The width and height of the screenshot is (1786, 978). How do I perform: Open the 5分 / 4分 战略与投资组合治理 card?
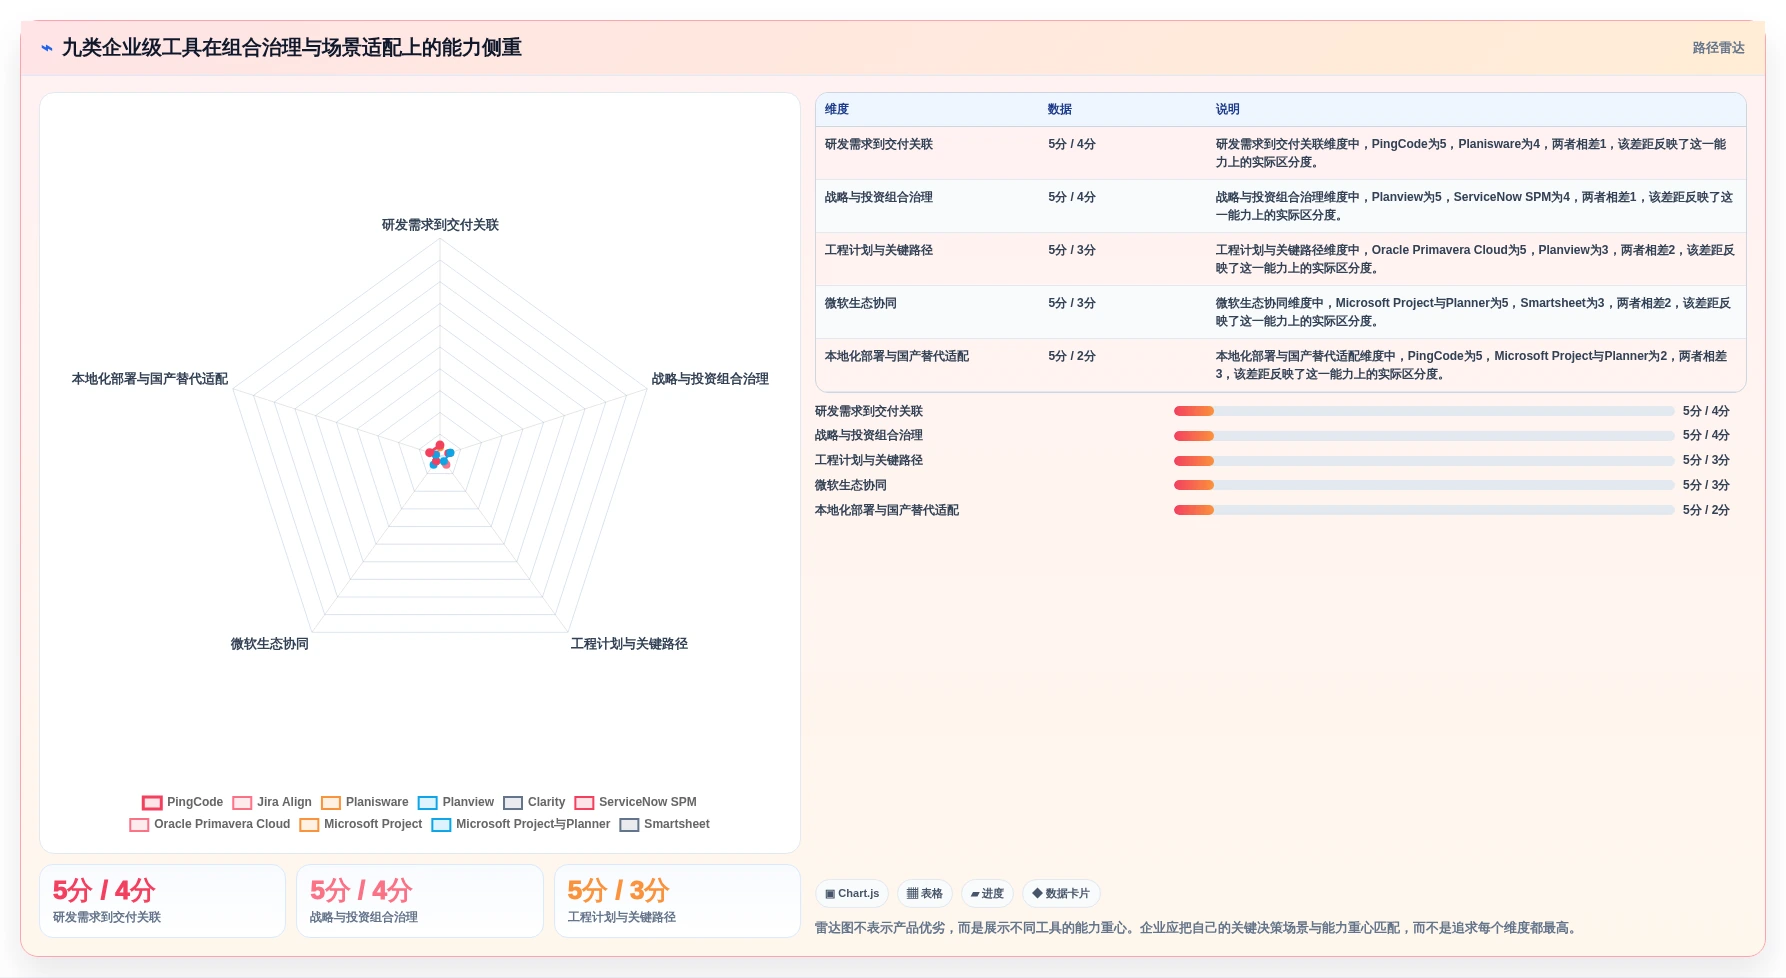420,901
